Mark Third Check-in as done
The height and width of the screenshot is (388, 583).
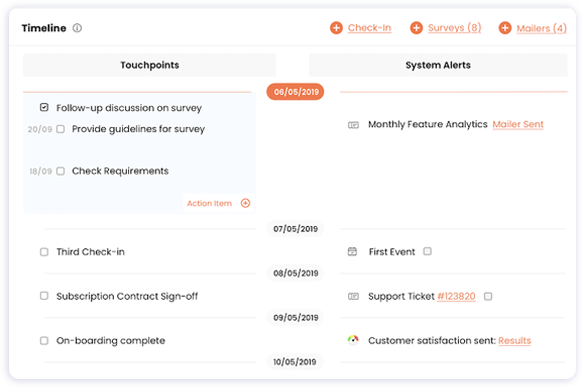pos(44,252)
